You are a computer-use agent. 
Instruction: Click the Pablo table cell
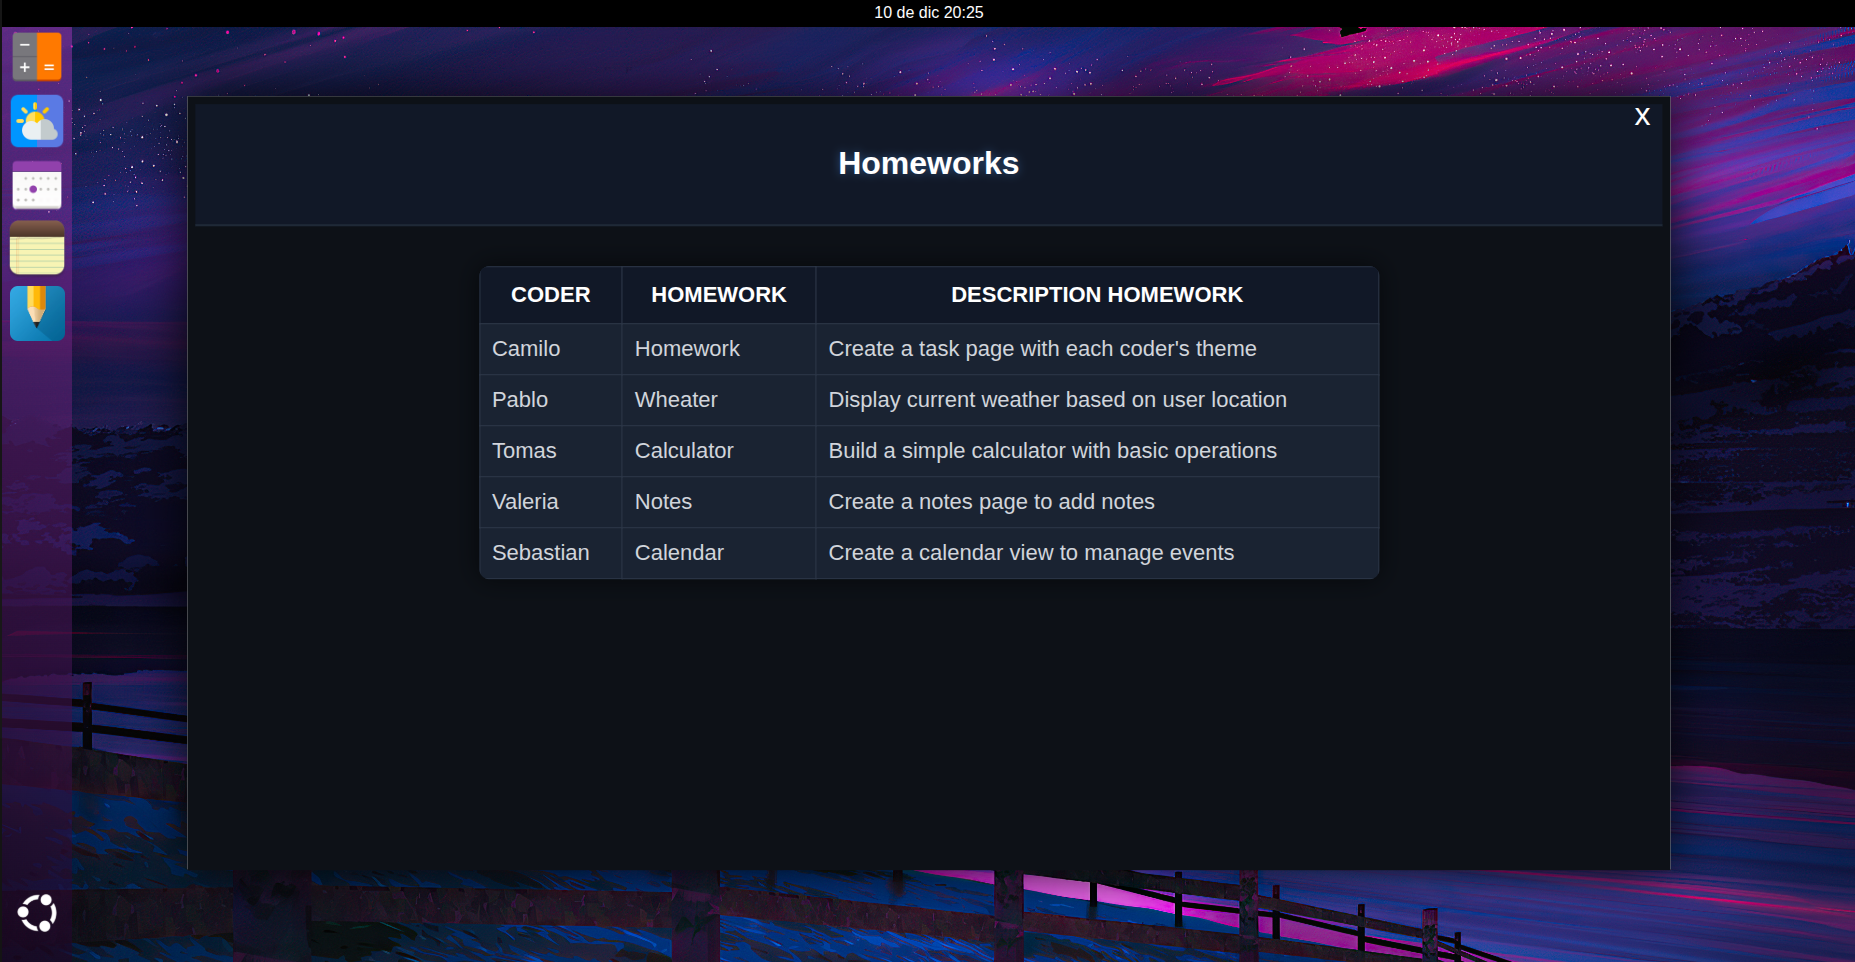520,400
